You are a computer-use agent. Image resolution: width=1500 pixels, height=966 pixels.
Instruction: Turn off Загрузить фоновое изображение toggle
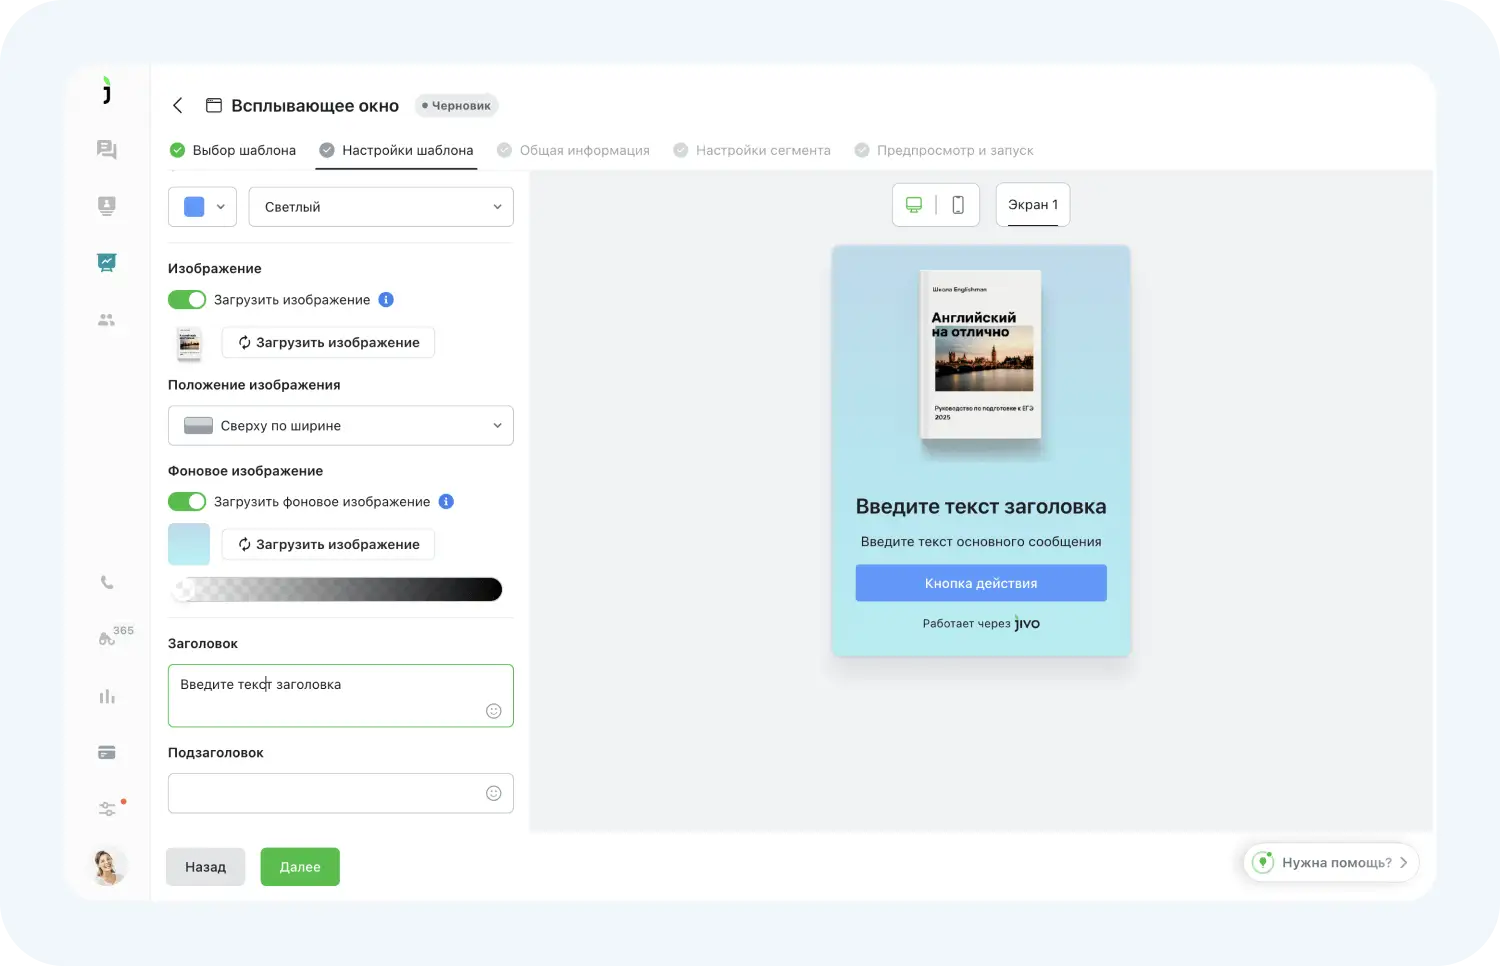(187, 502)
